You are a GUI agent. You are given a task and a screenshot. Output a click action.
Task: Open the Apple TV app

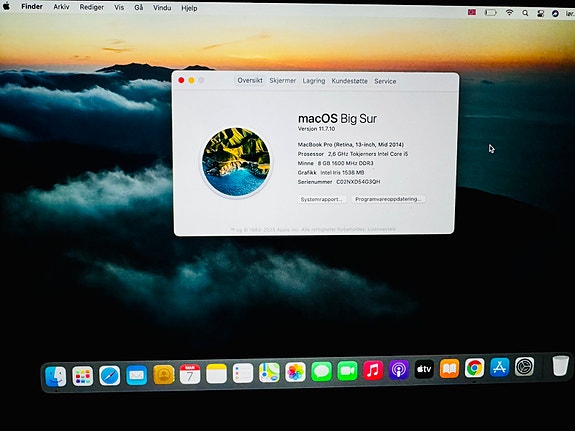click(424, 369)
